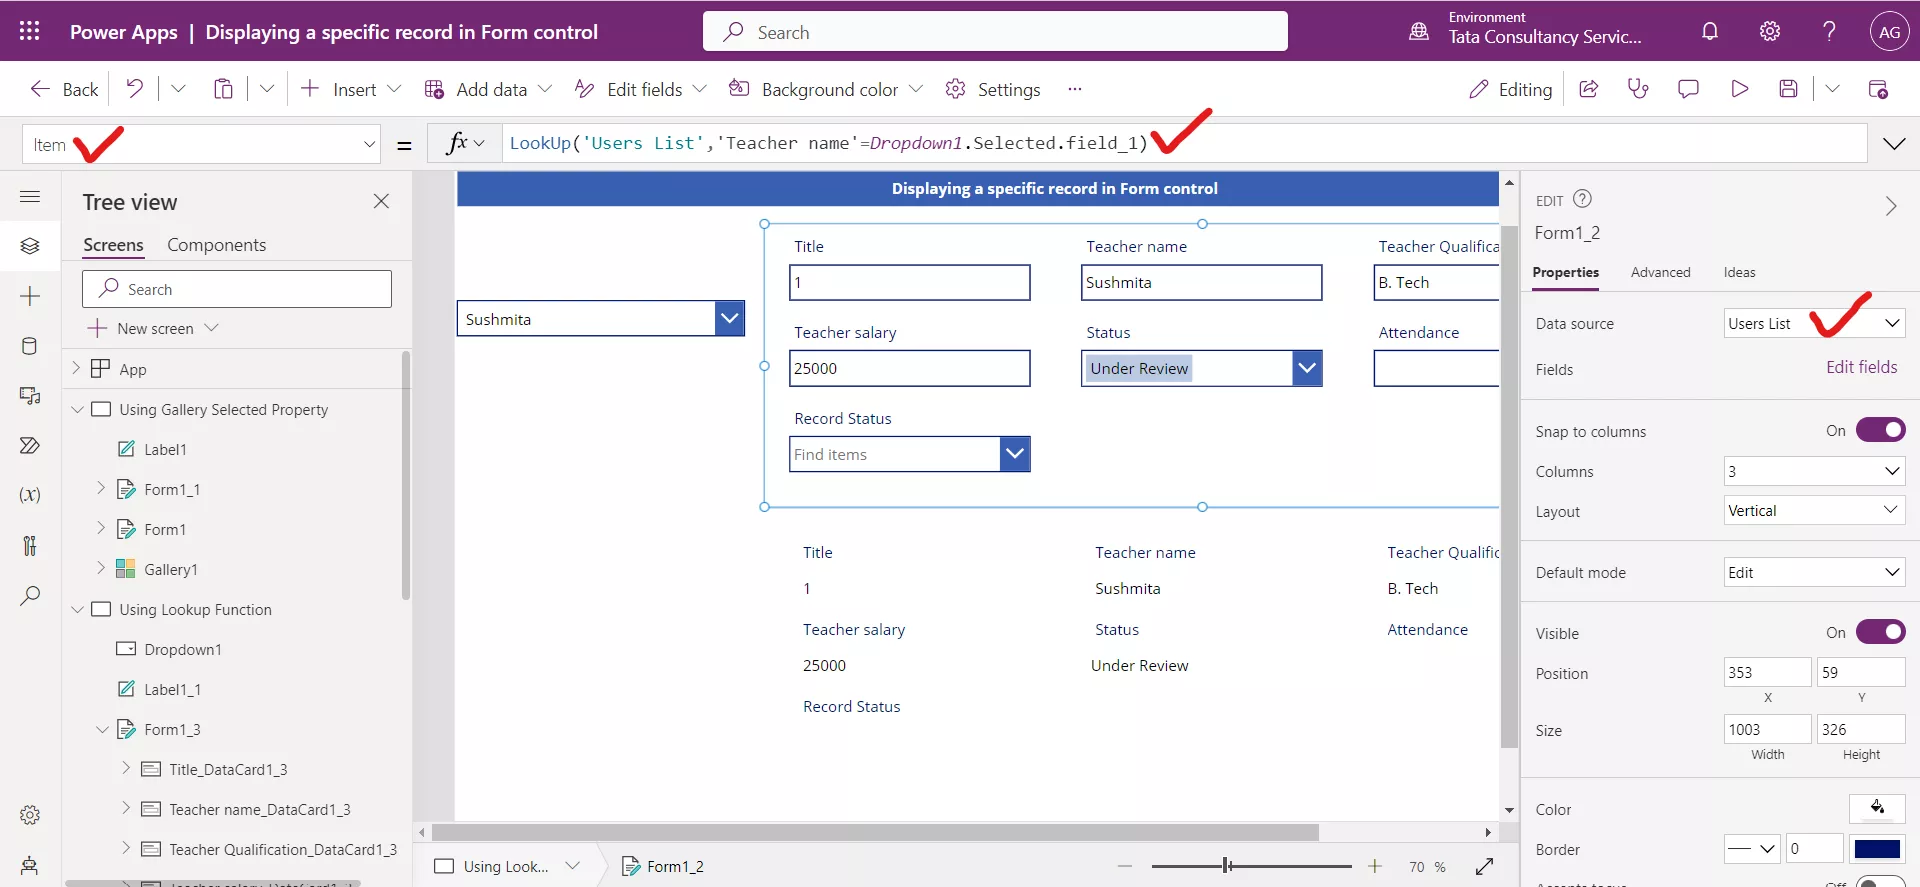Click the Border color swatch
This screenshot has height=887, width=1920.
[1877, 849]
